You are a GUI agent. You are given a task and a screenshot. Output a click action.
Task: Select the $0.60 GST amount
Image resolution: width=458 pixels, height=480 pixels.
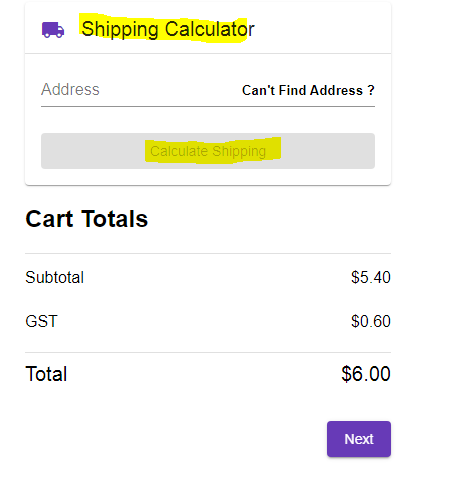click(x=371, y=321)
